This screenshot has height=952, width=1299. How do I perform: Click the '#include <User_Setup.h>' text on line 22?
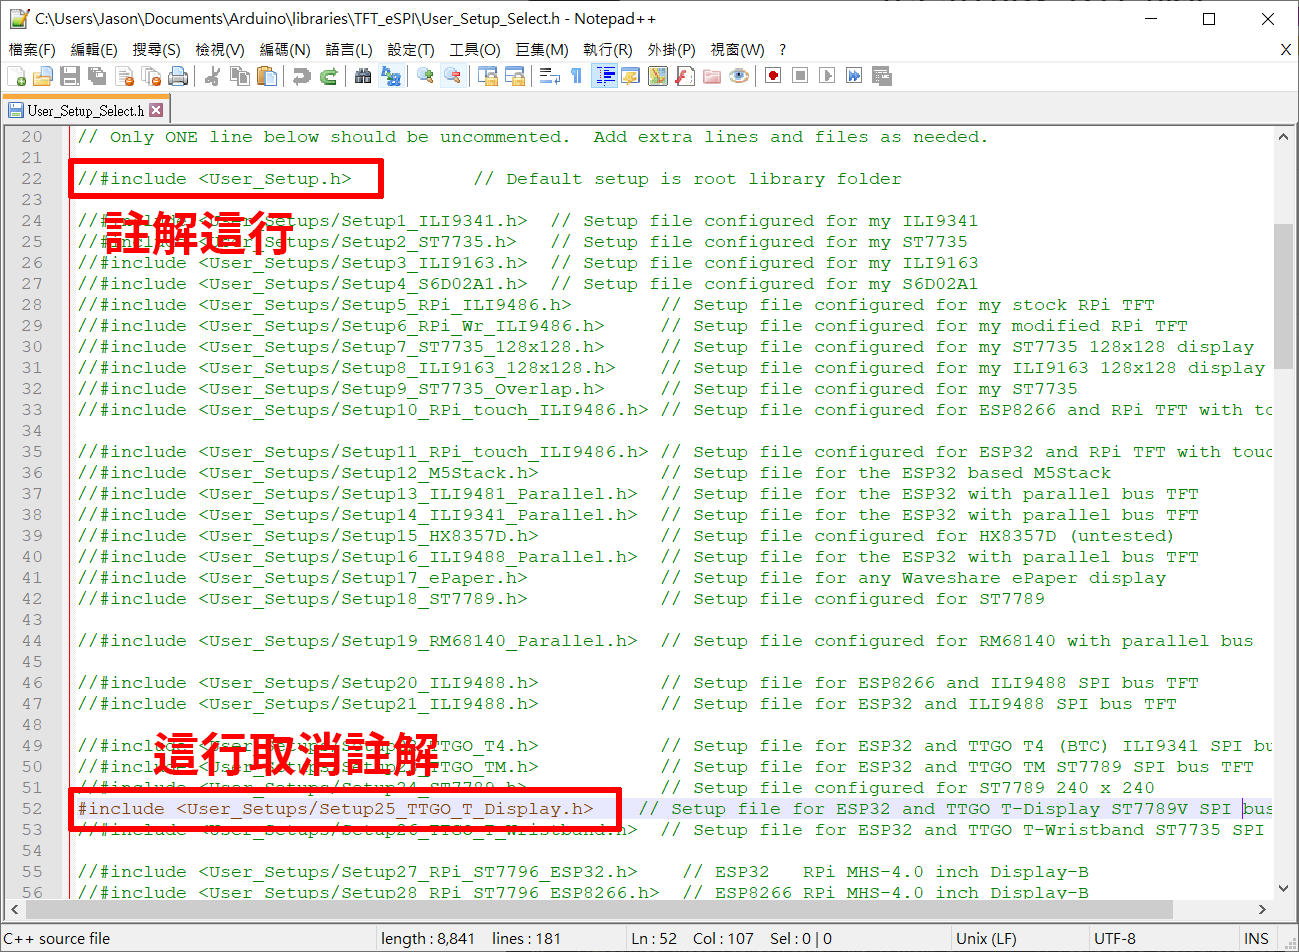tap(225, 179)
